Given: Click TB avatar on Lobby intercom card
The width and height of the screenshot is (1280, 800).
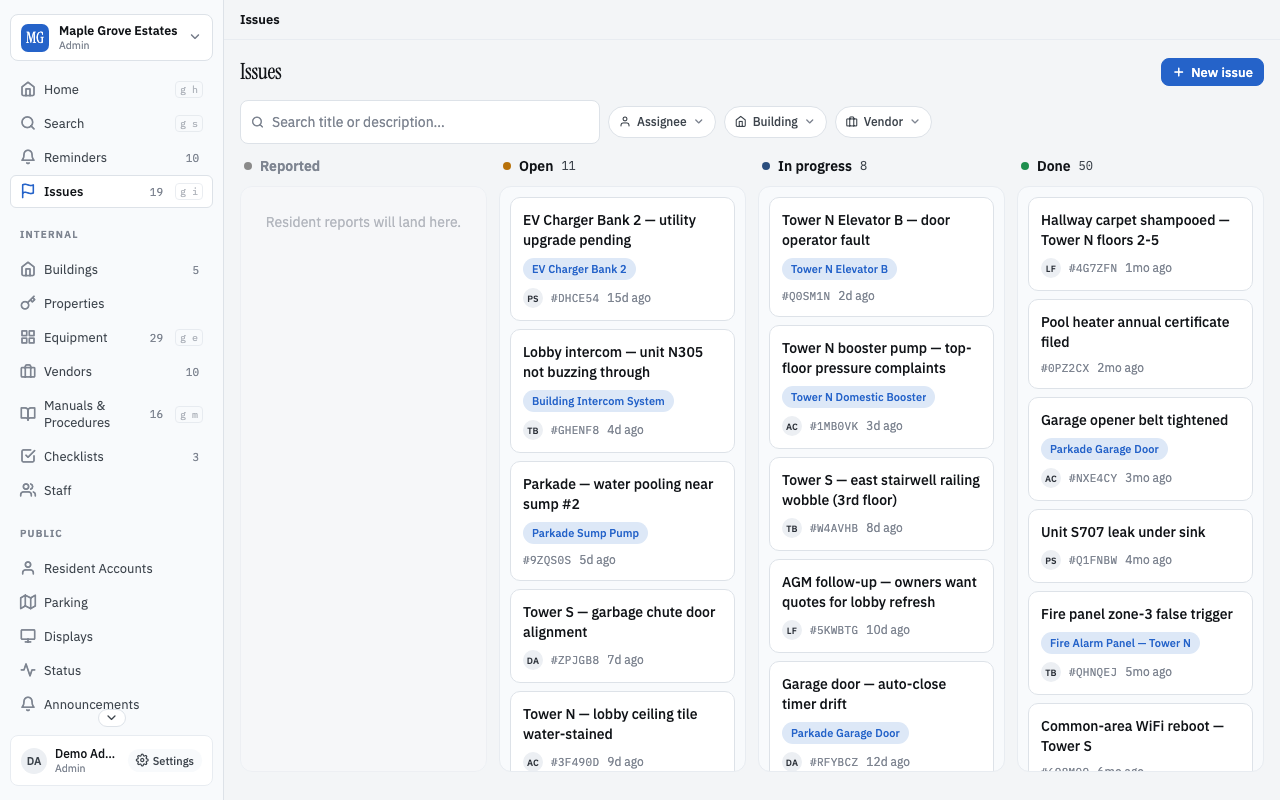Looking at the screenshot, I should tap(533, 430).
